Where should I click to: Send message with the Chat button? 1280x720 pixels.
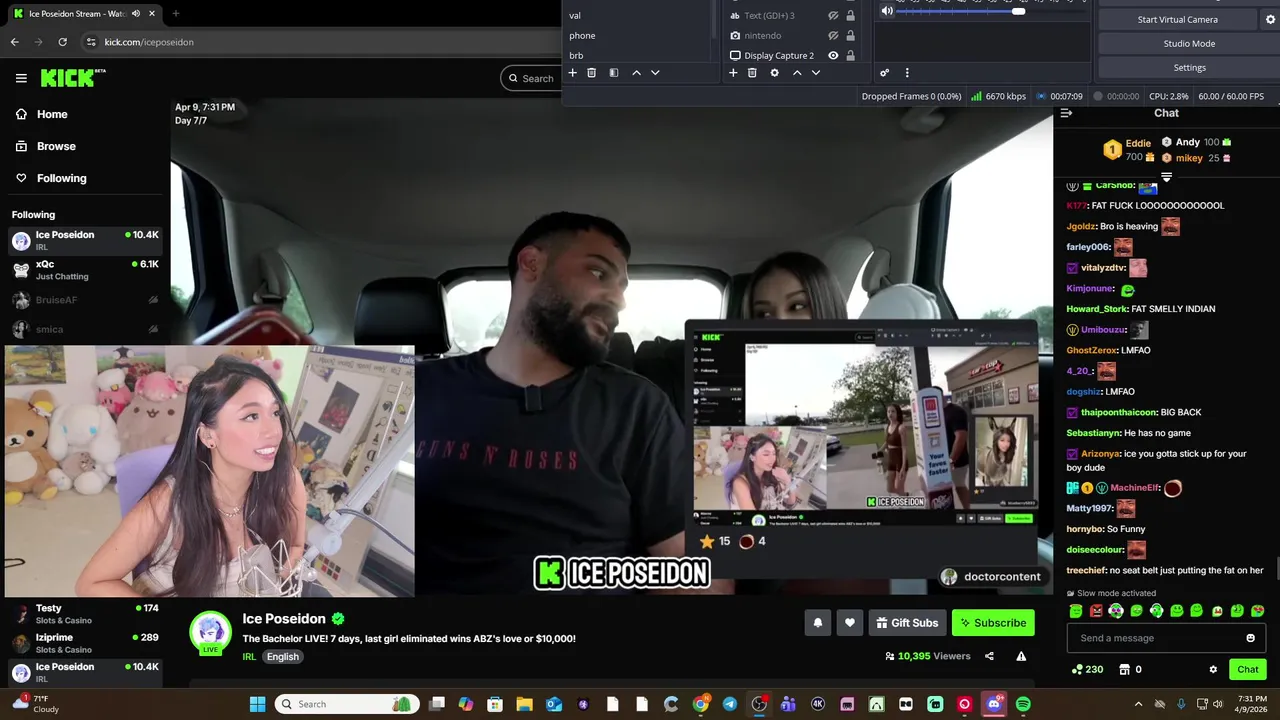pyautogui.click(x=1248, y=669)
